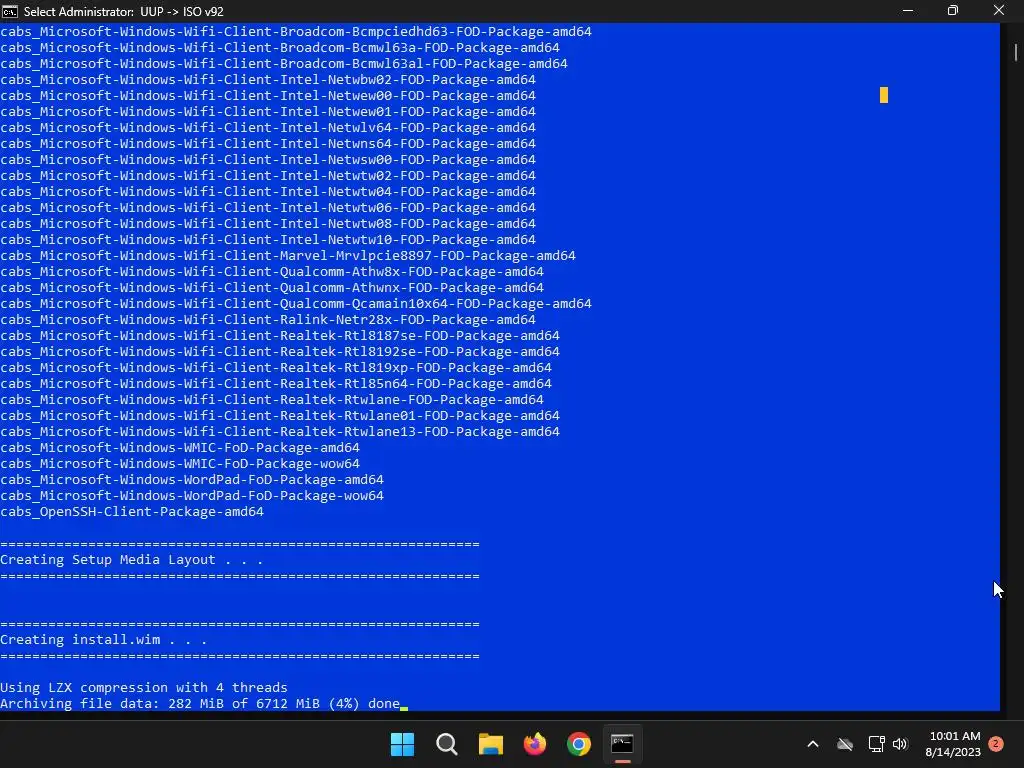The width and height of the screenshot is (1024, 768).
Task: Click line with Qualcomm-Qcamain10x64 package
Action: pyautogui.click(x=296, y=304)
